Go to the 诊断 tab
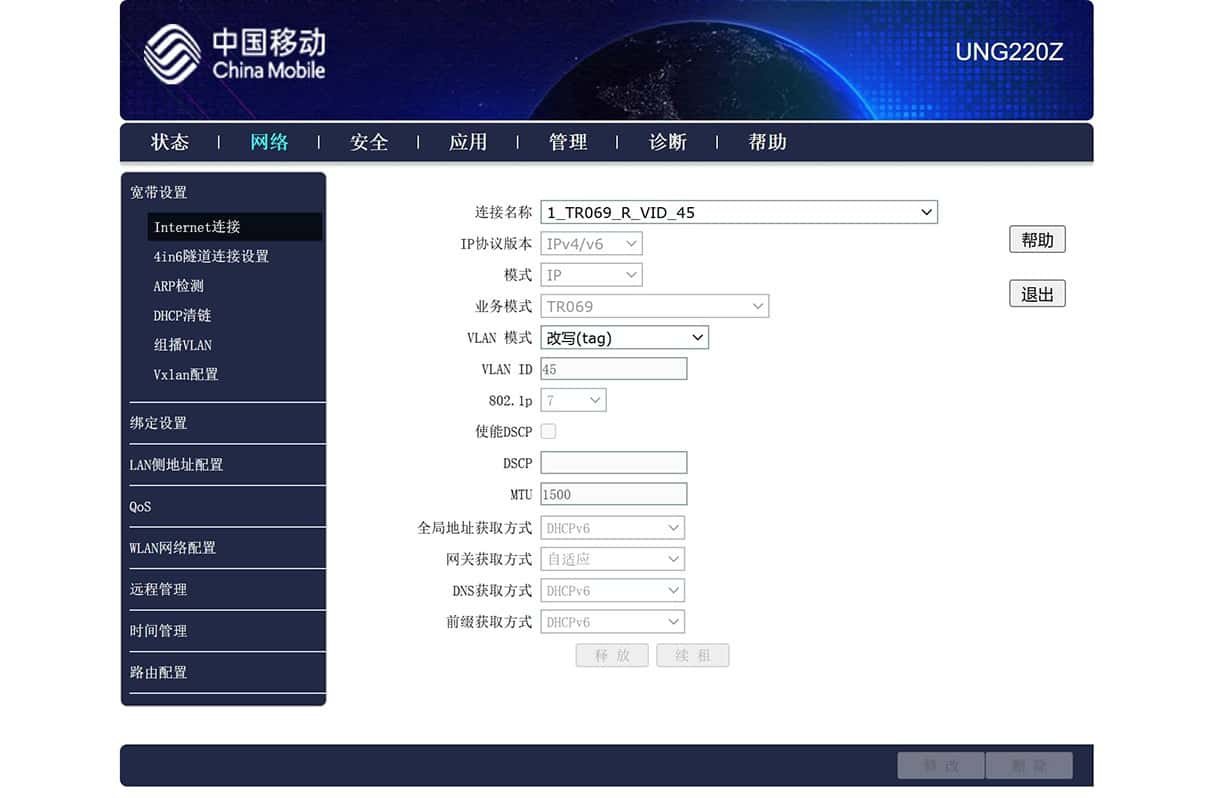This screenshot has width=1213, height=798. click(668, 142)
